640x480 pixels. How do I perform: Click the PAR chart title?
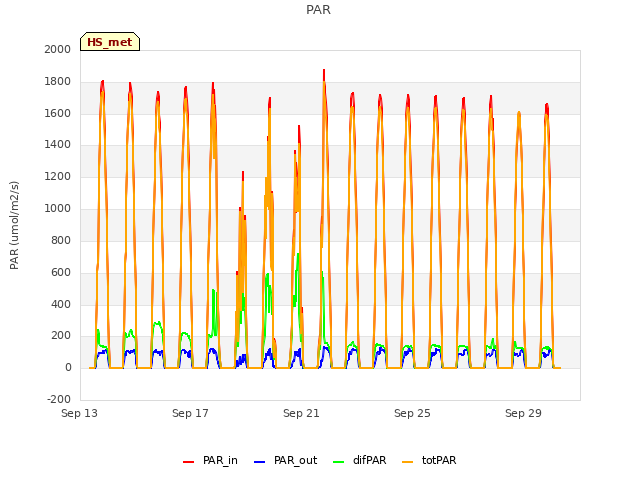point(318,10)
